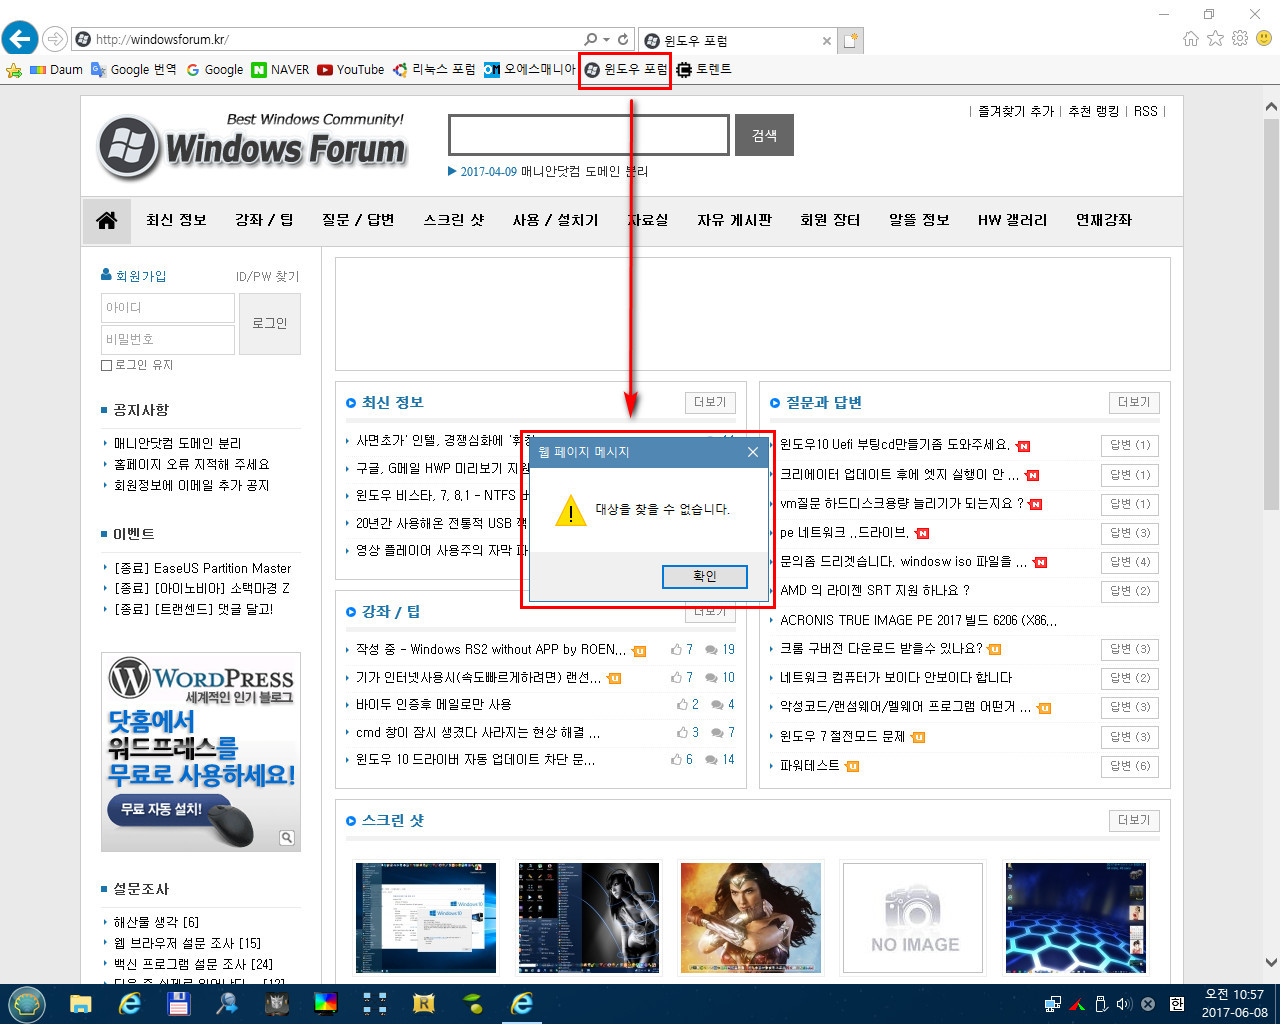Viewport: 1280px width, 1024px height.
Task: Open File Explorer folder icon in taskbar
Action: [x=81, y=1004]
